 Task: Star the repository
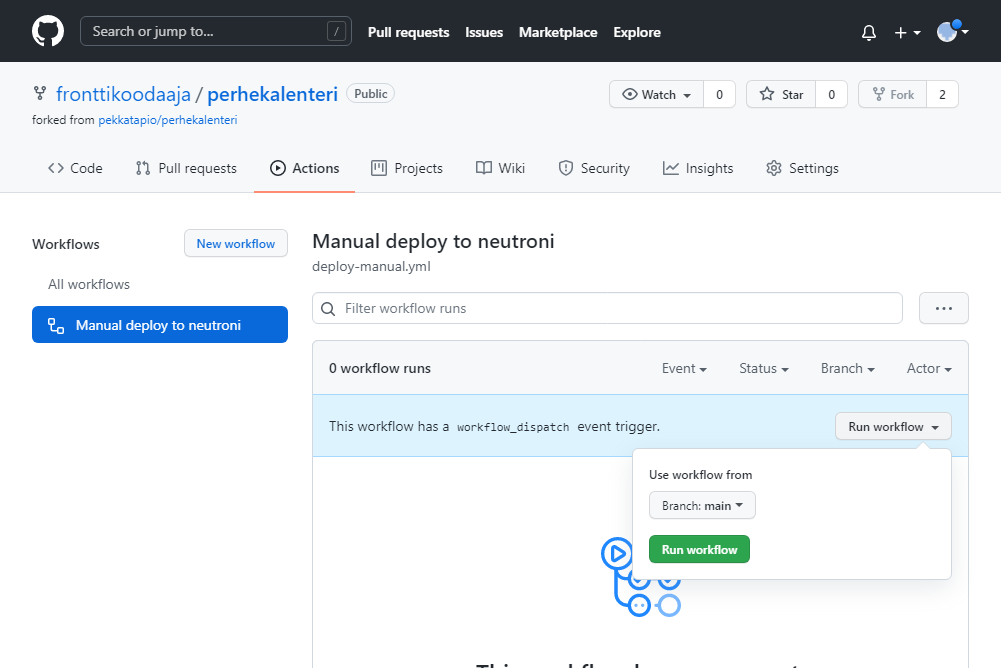781,95
